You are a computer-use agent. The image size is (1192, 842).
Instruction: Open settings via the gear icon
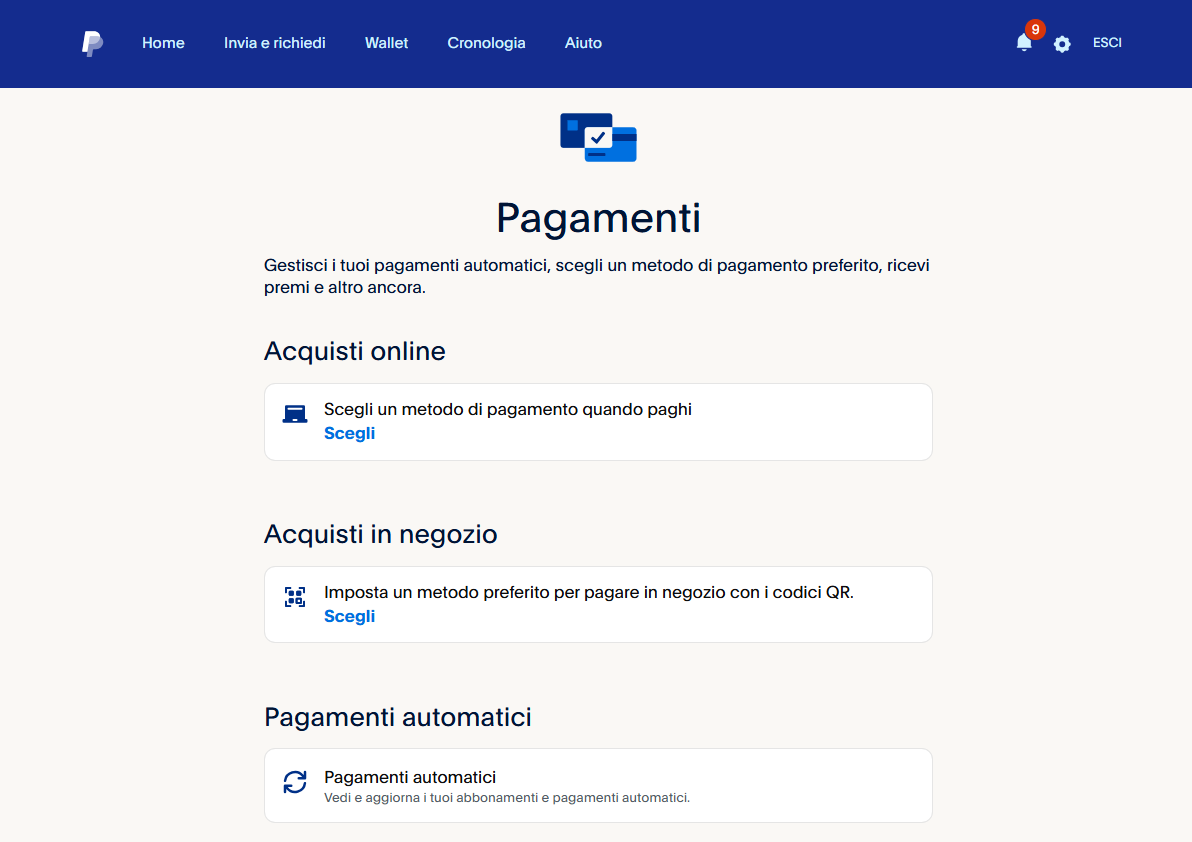(x=1062, y=44)
